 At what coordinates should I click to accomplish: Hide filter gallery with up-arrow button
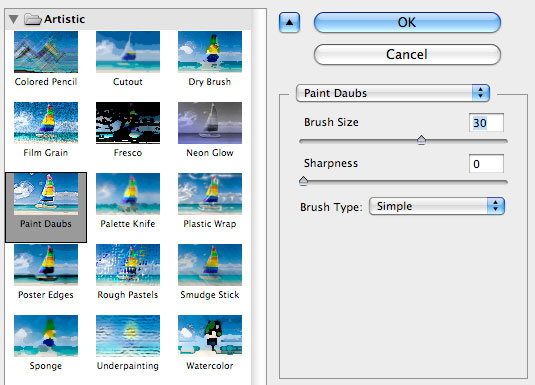(x=289, y=23)
